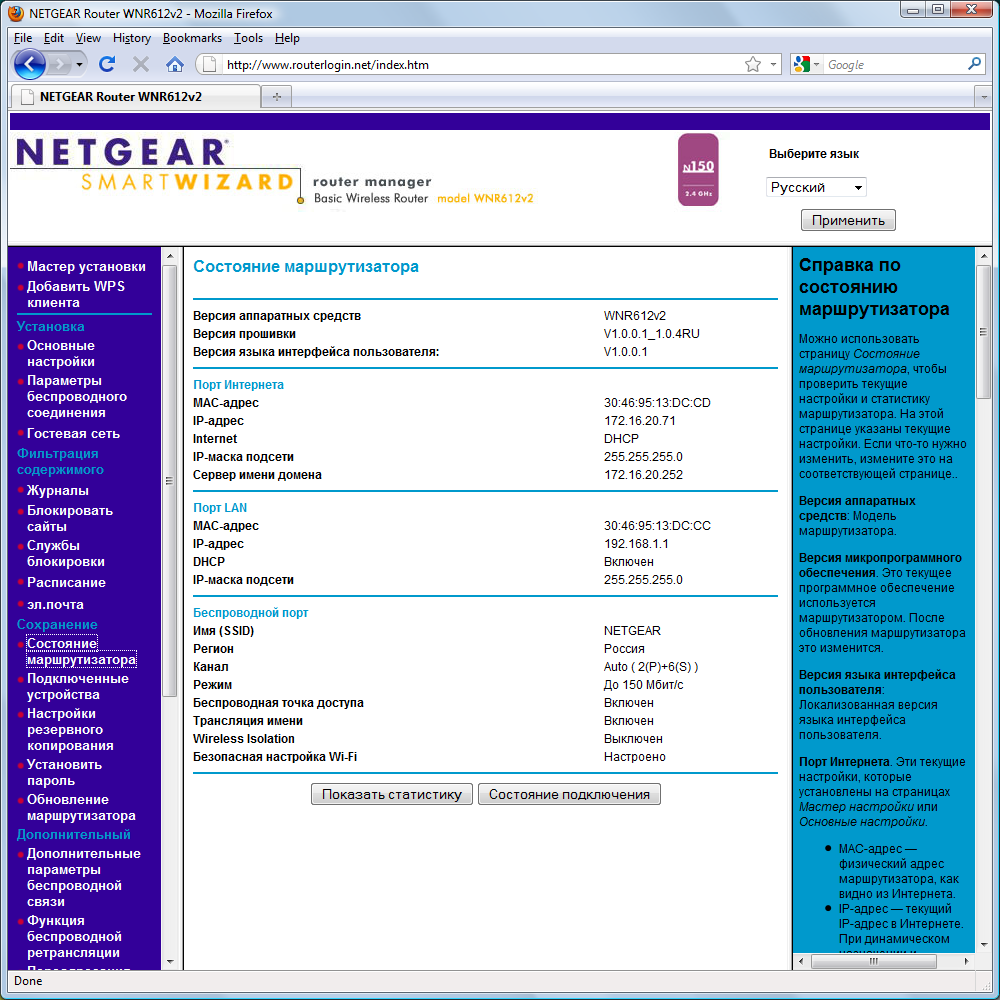This screenshot has width=1000, height=1000.
Task: Open the Русский language selector
Action: [815, 186]
